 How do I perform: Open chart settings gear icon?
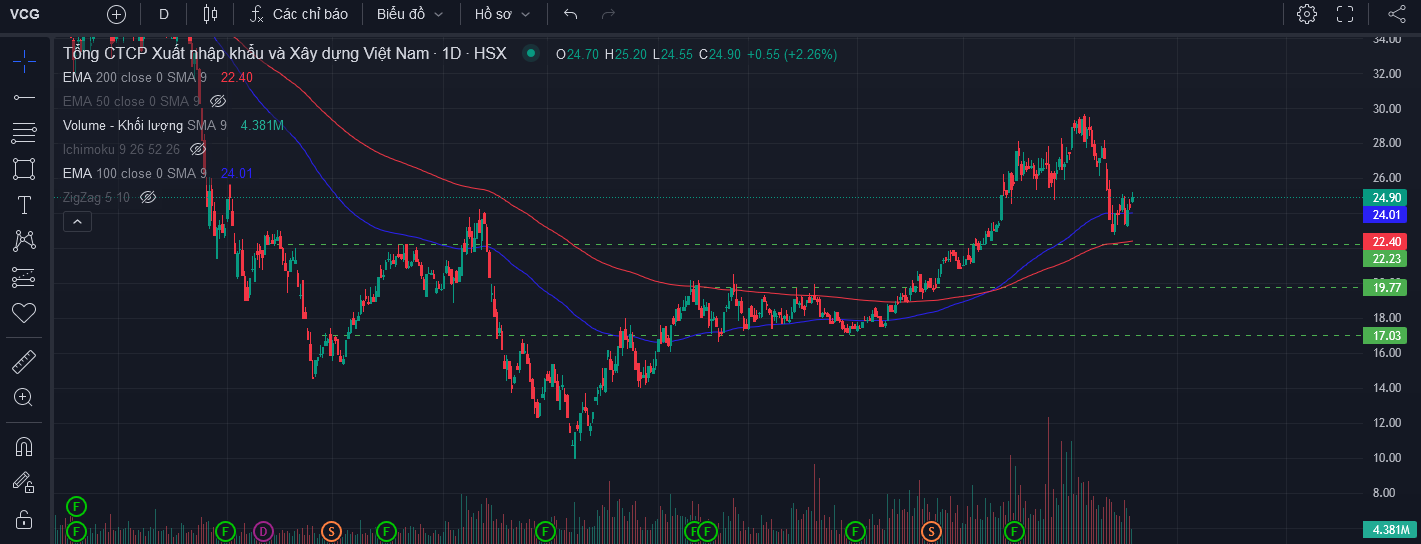point(1307,14)
